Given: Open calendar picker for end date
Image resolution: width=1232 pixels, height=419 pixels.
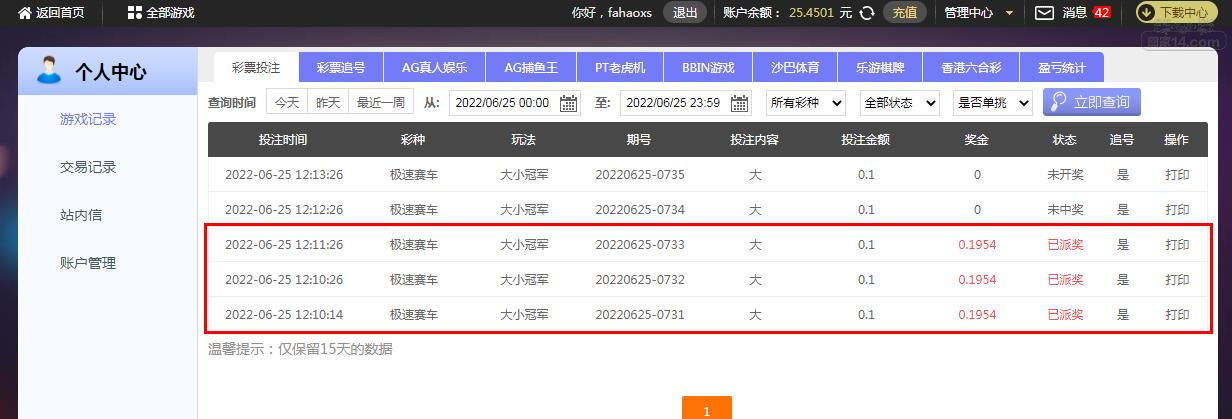Looking at the screenshot, I should coord(740,103).
